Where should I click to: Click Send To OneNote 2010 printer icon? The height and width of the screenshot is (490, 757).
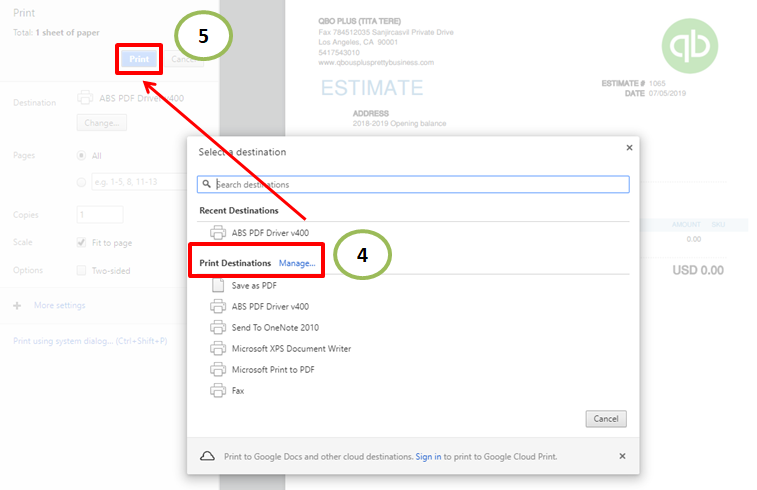click(218, 327)
